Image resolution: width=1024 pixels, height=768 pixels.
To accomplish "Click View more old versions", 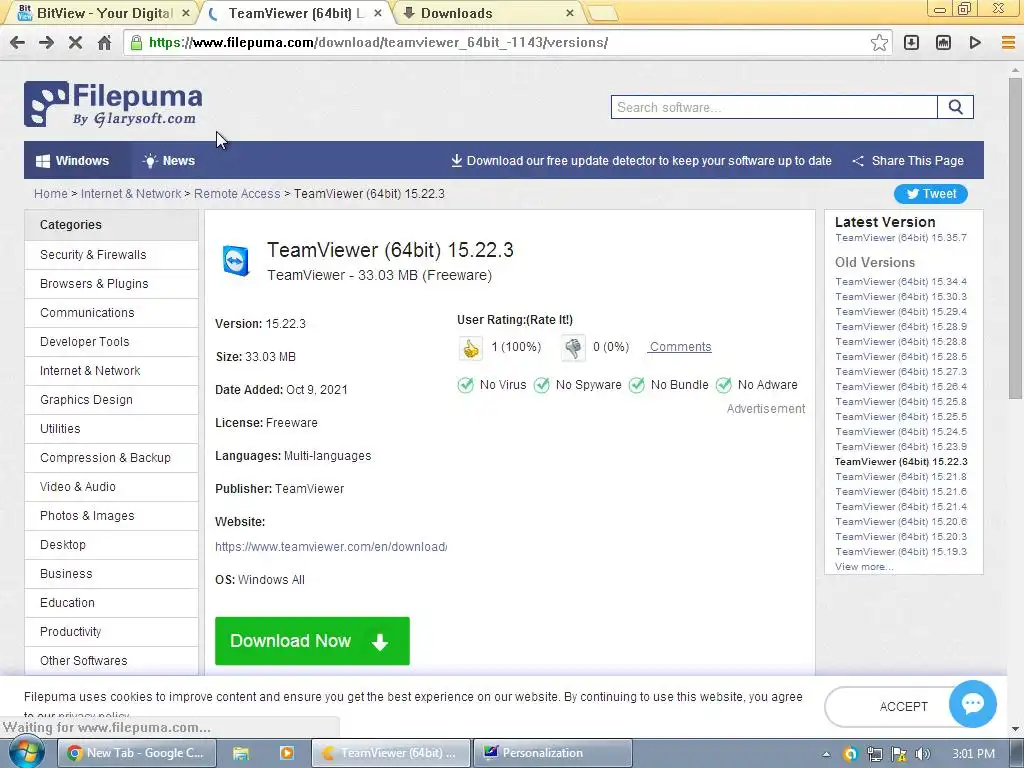I will tap(864, 567).
